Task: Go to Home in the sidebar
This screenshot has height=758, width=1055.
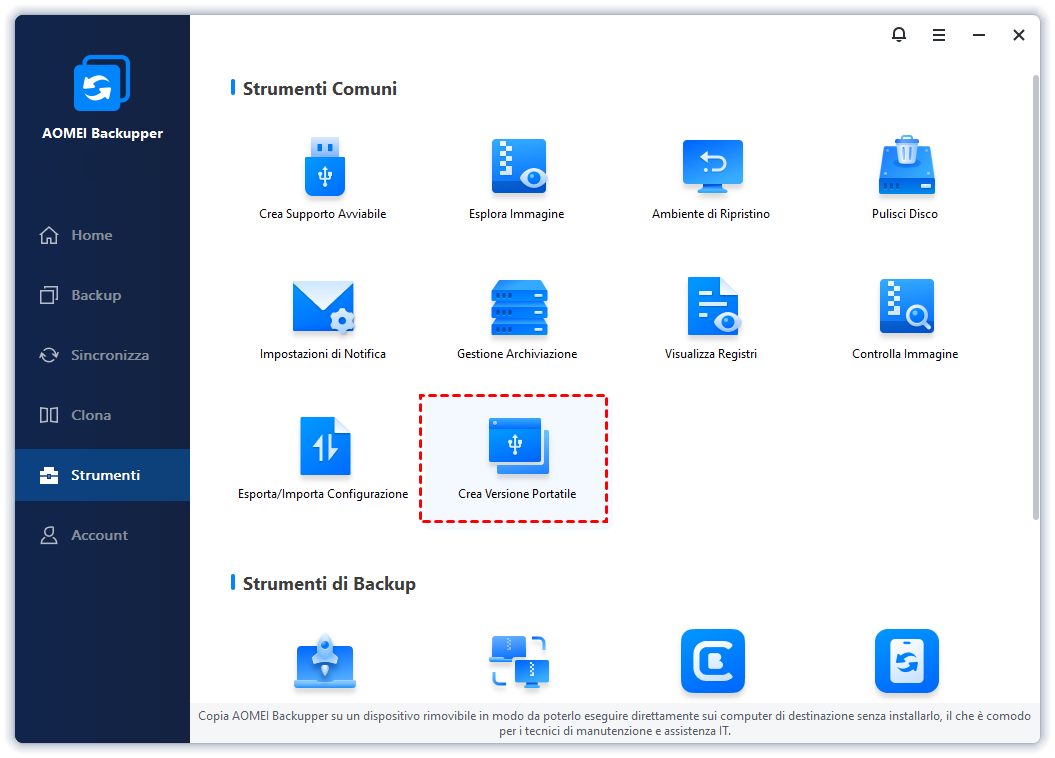Action: tap(102, 235)
